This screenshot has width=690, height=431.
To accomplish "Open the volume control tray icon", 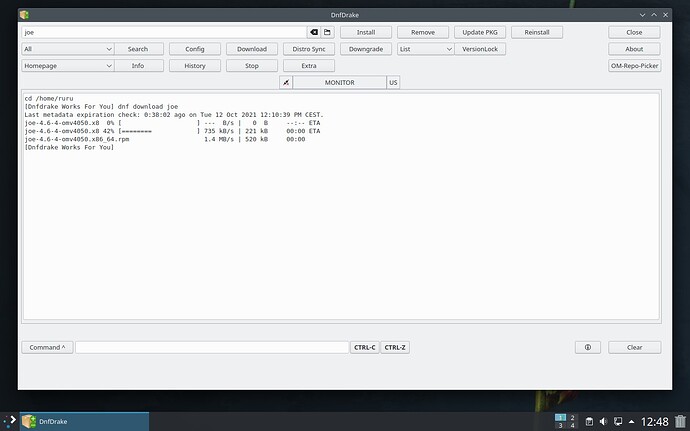I will 603,422.
